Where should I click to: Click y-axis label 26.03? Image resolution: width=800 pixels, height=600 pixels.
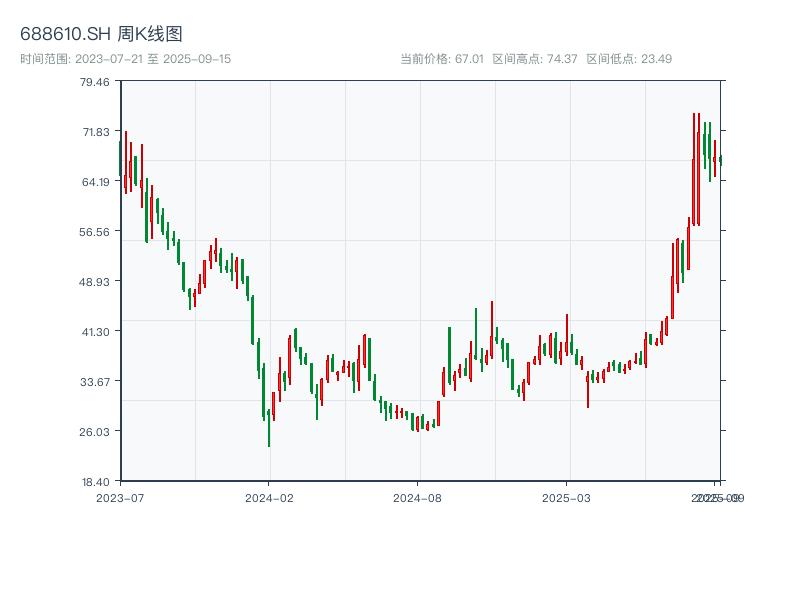(94, 432)
